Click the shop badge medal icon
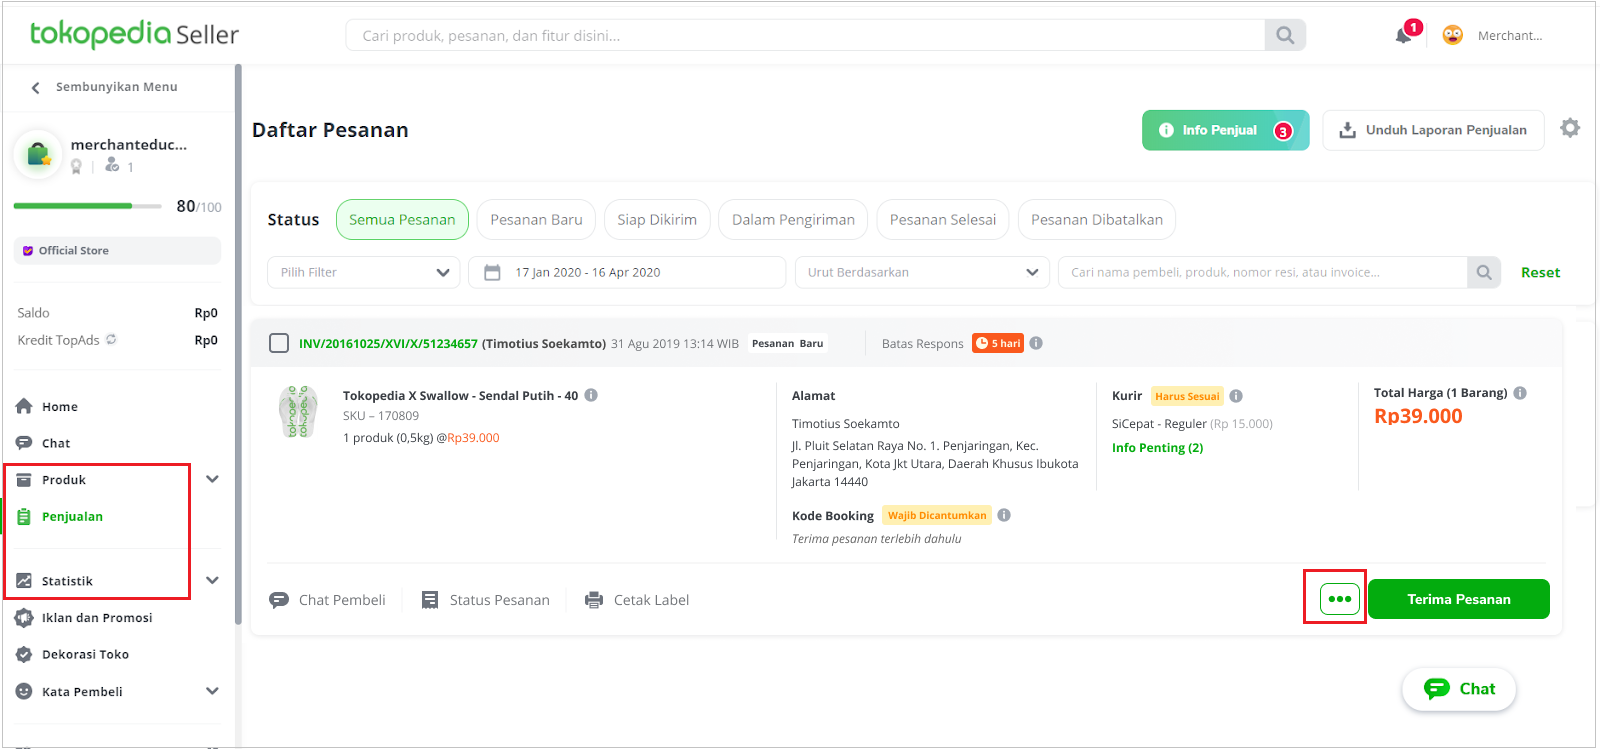Image resolution: width=1600 pixels, height=749 pixels. pyautogui.click(x=76, y=166)
